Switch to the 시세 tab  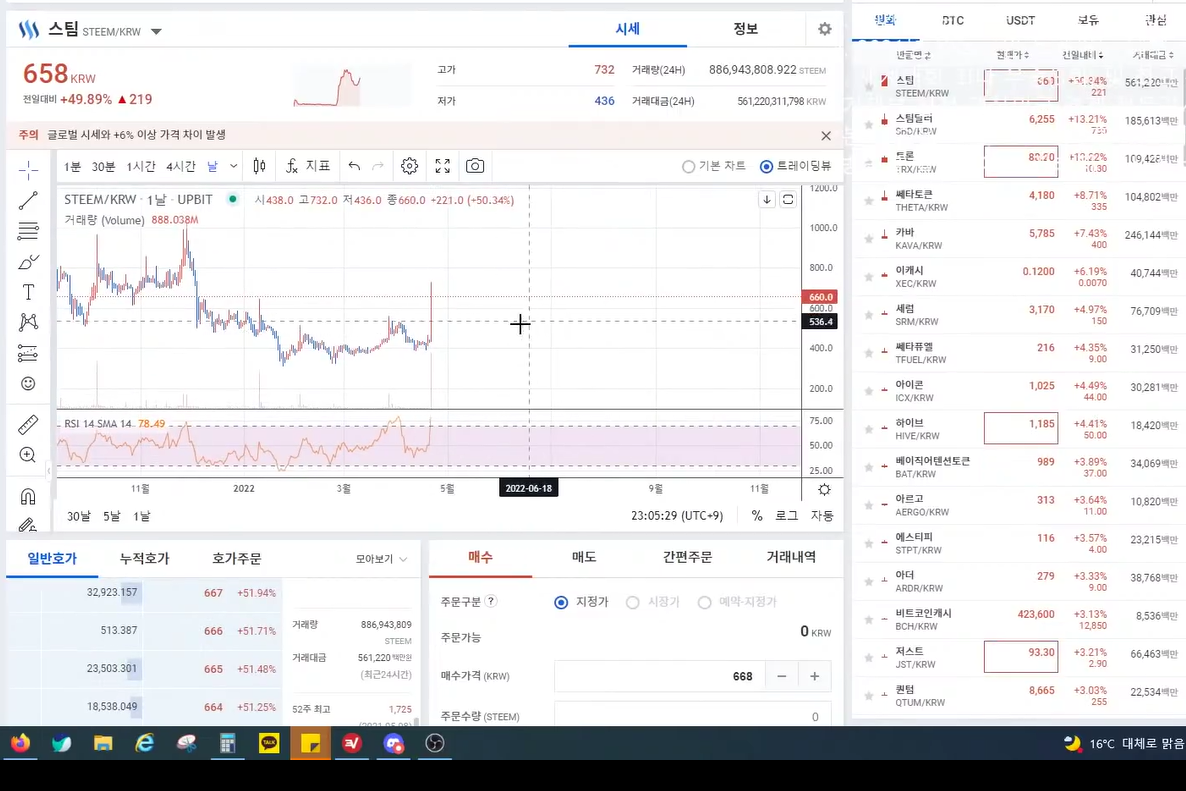[627, 29]
